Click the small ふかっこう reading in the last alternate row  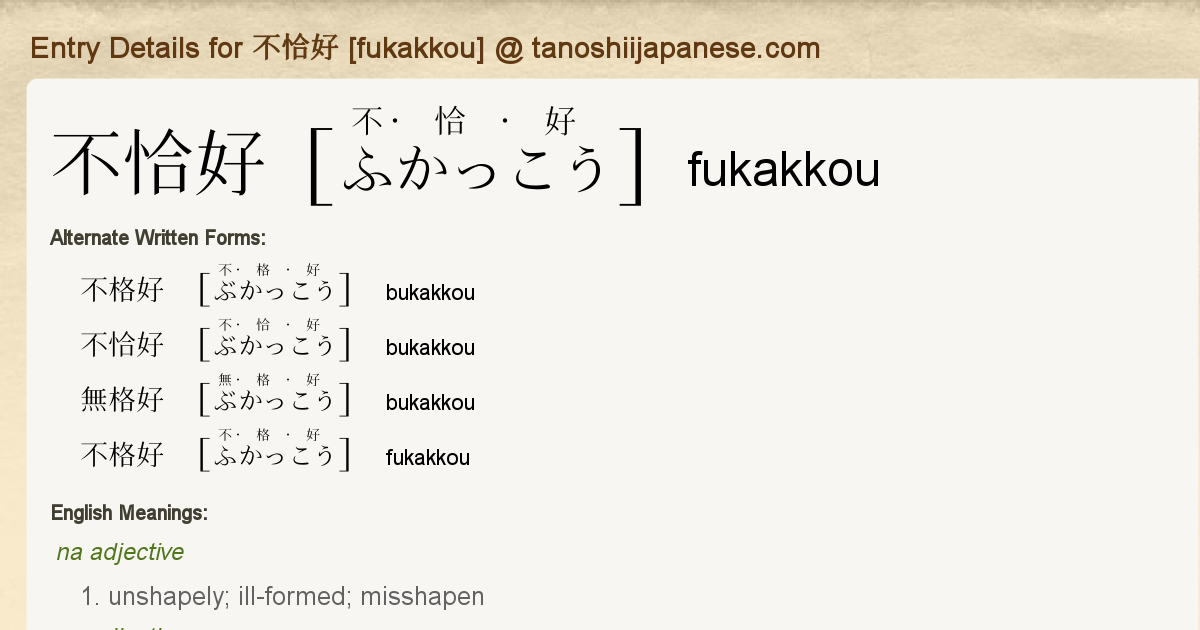(274, 457)
